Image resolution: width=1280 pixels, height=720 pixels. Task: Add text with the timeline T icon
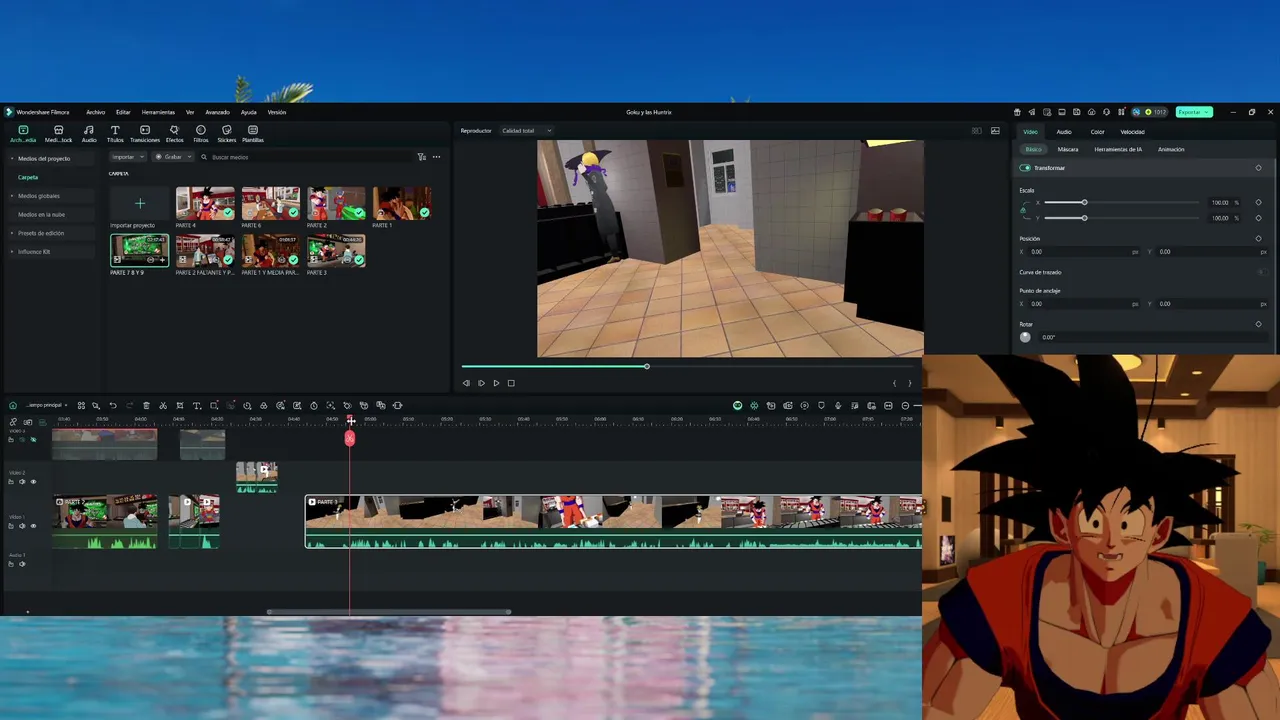pyautogui.click(x=197, y=405)
